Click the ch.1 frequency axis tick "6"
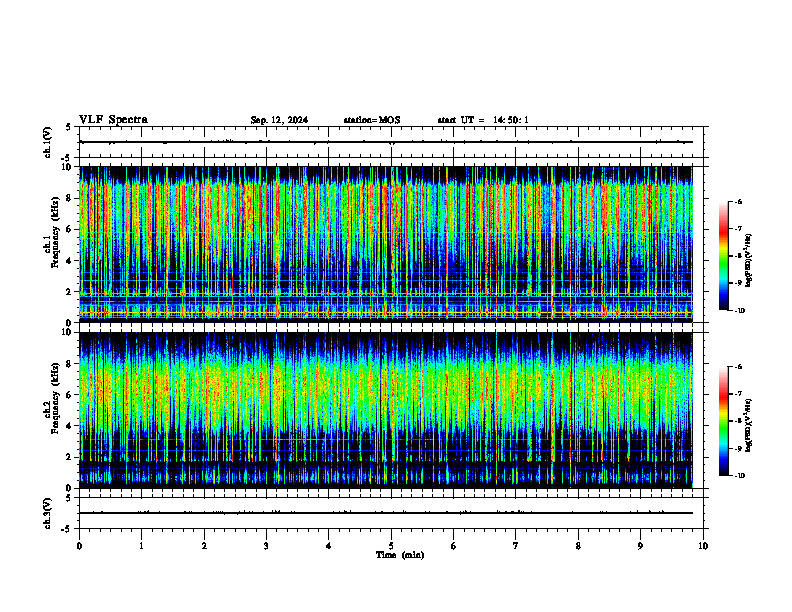This screenshot has width=792, height=612. pyautogui.click(x=69, y=229)
